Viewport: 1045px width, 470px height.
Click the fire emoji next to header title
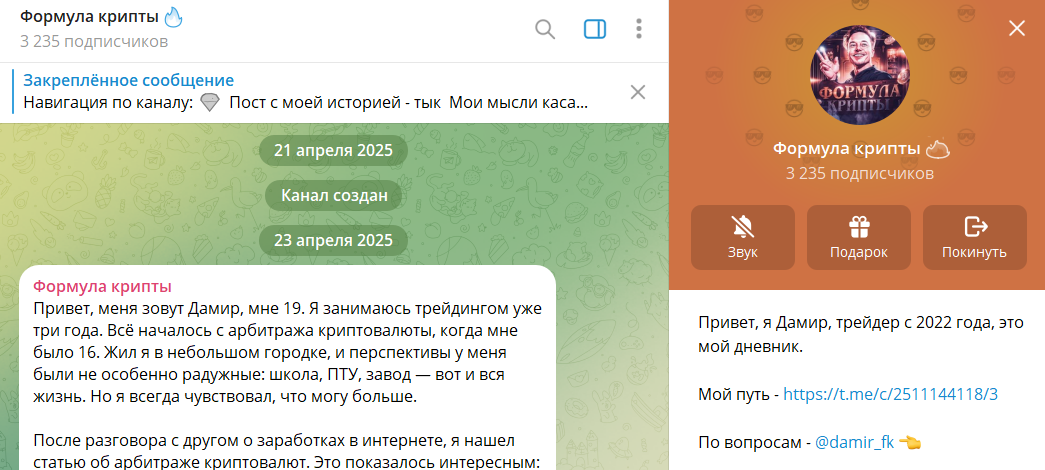coord(173,16)
